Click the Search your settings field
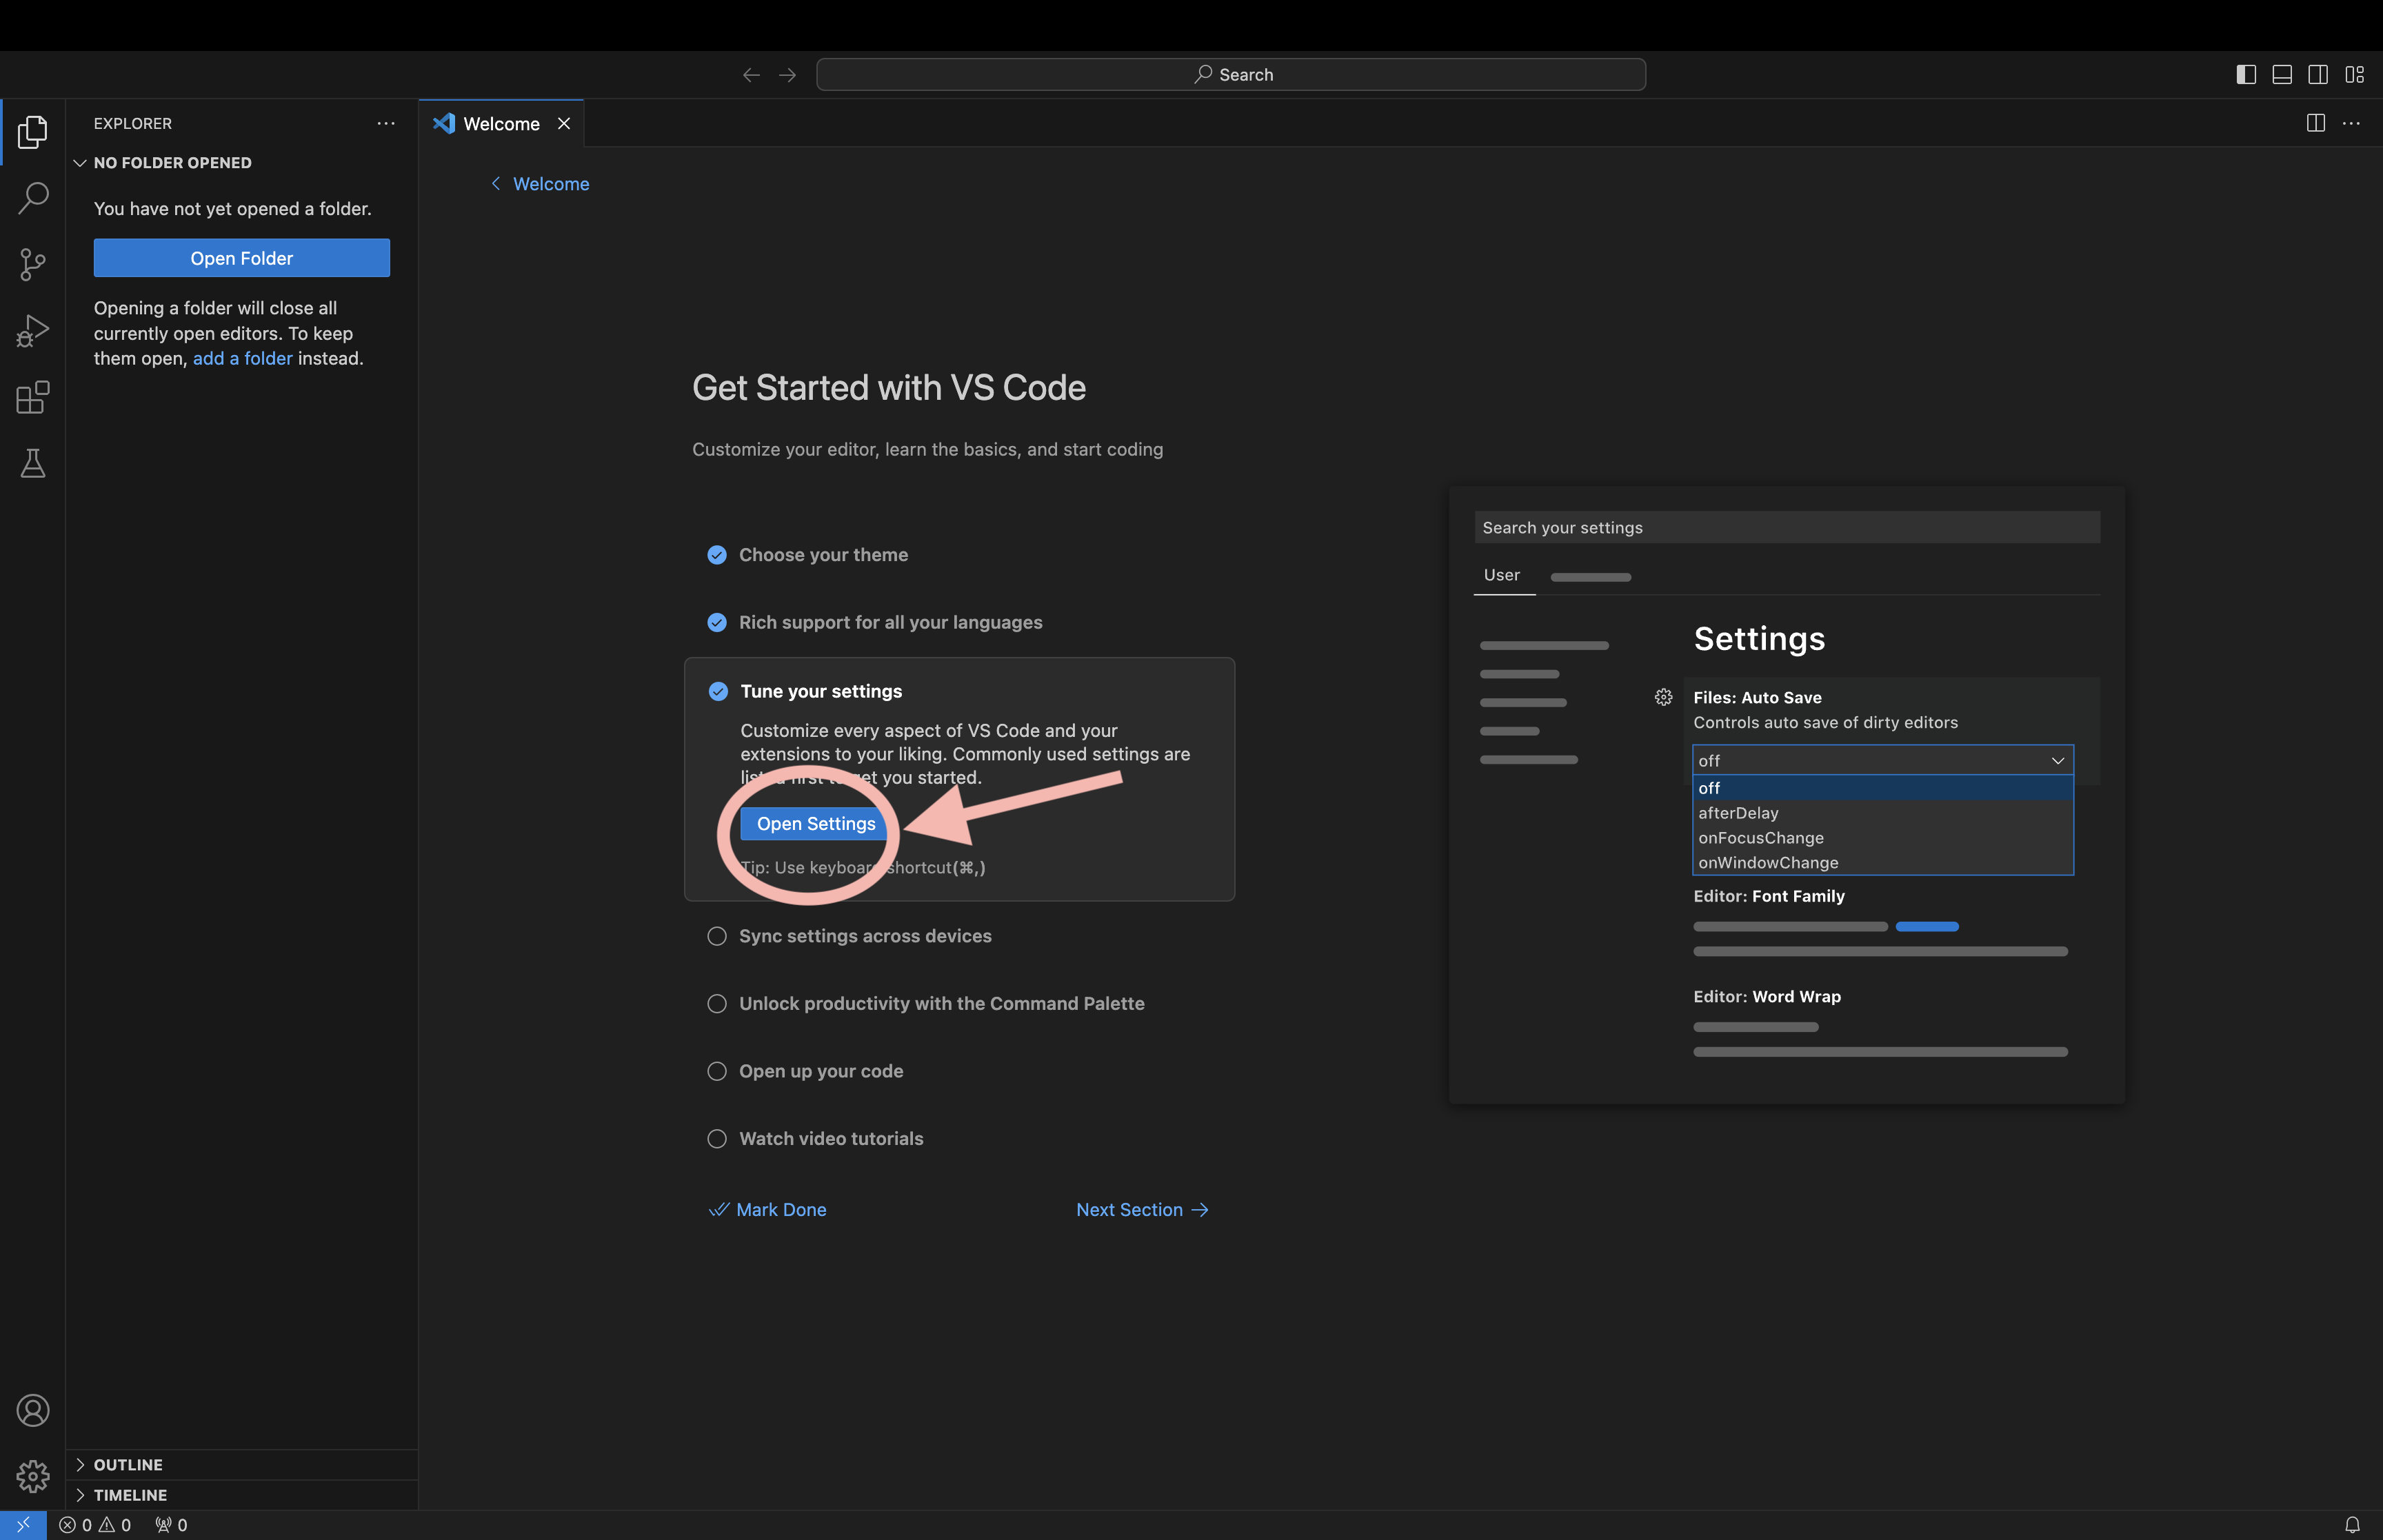2383x1540 pixels. click(1787, 527)
